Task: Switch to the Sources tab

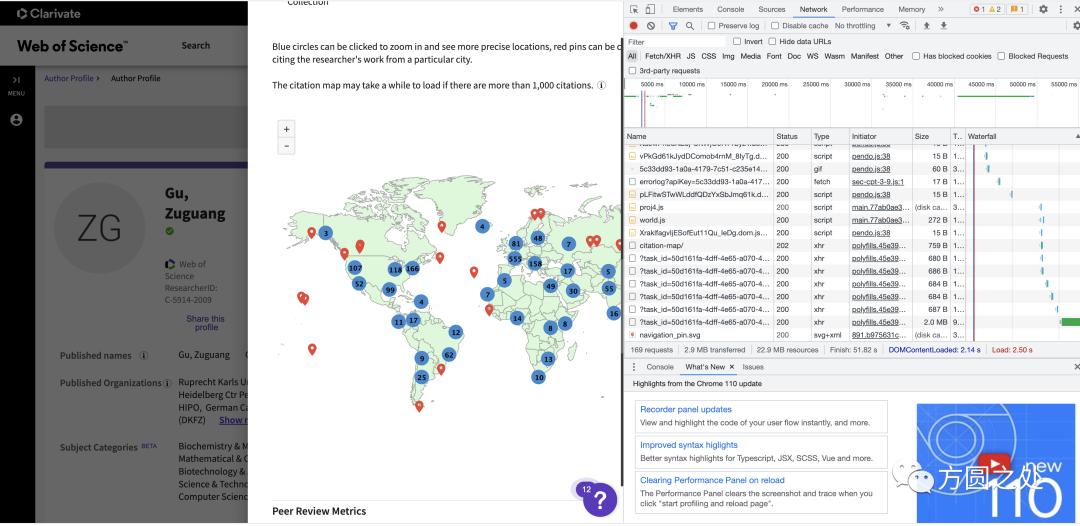Action: [x=771, y=9]
